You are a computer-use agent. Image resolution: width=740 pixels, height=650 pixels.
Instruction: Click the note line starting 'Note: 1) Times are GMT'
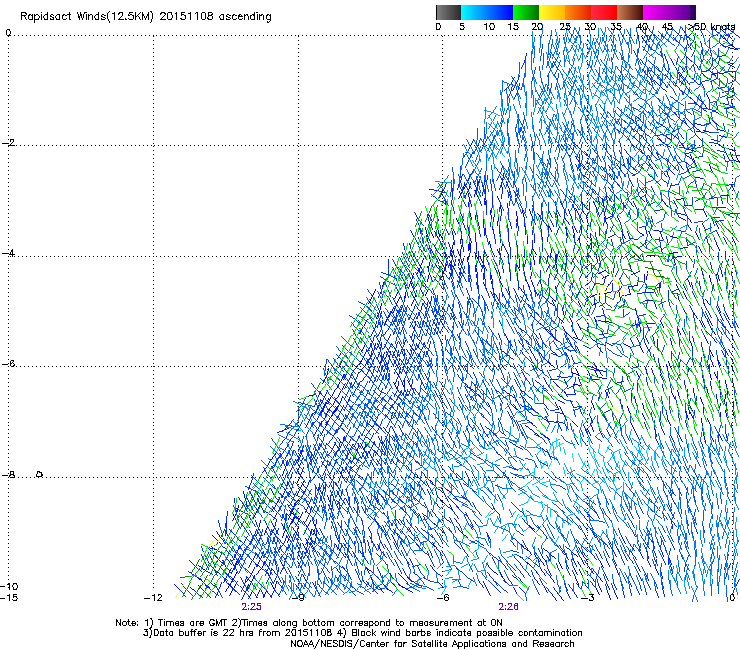[309, 623]
